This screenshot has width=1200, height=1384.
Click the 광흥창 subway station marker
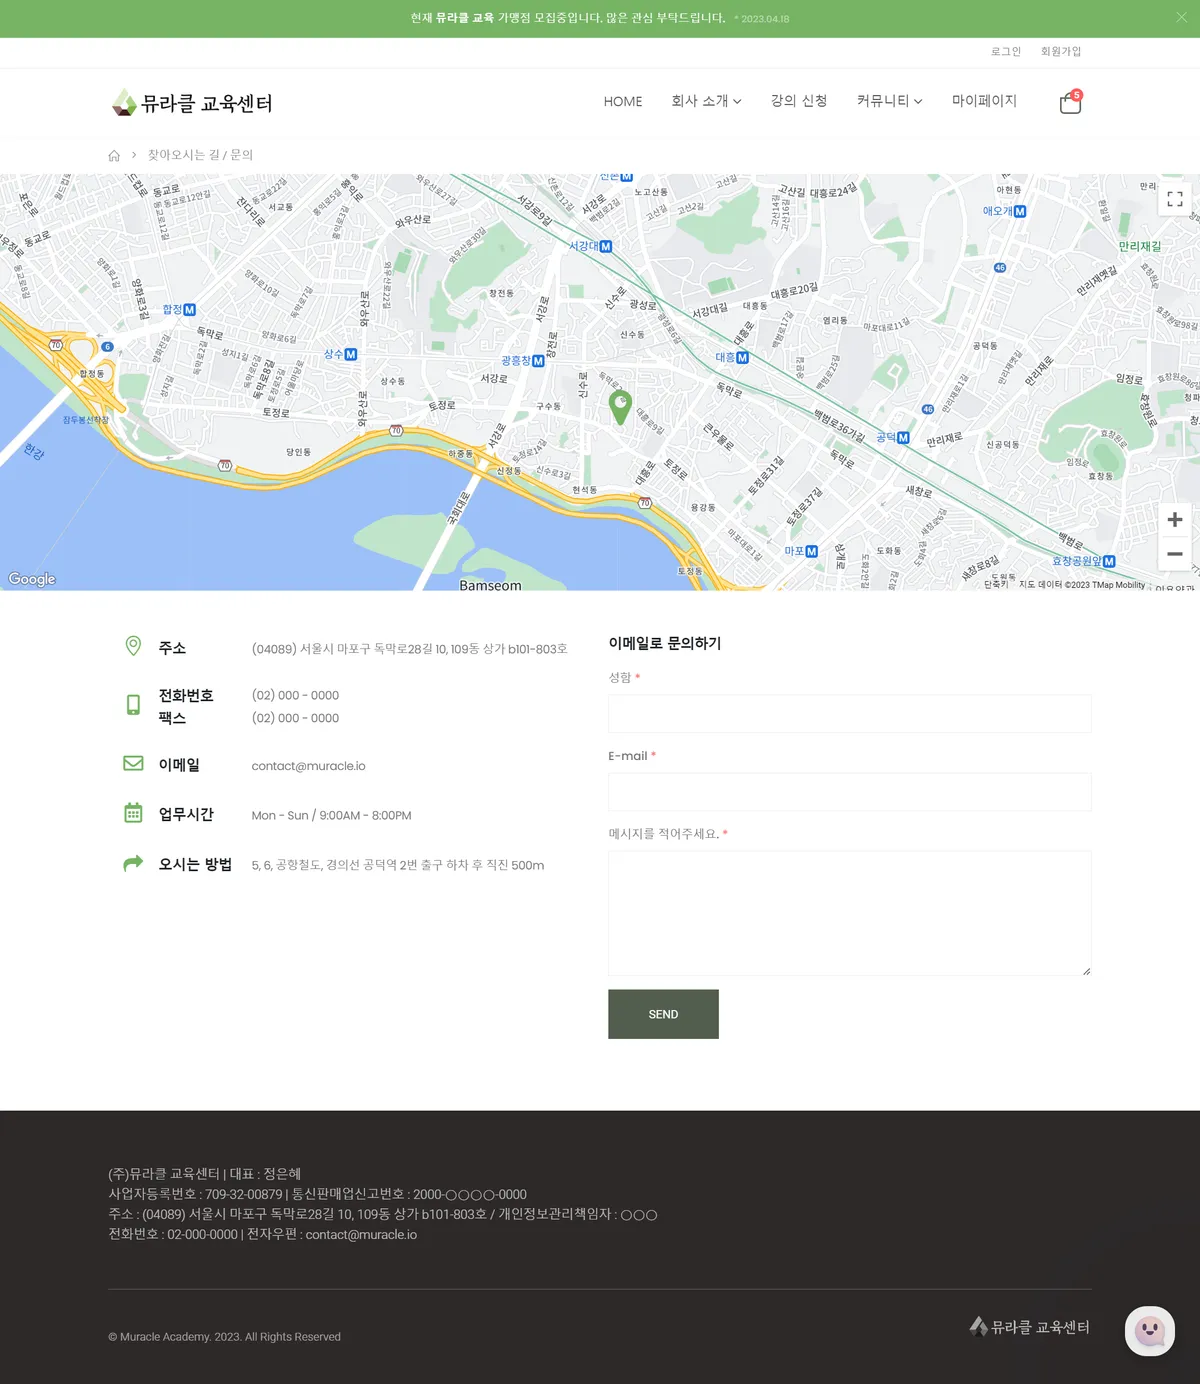coord(523,361)
